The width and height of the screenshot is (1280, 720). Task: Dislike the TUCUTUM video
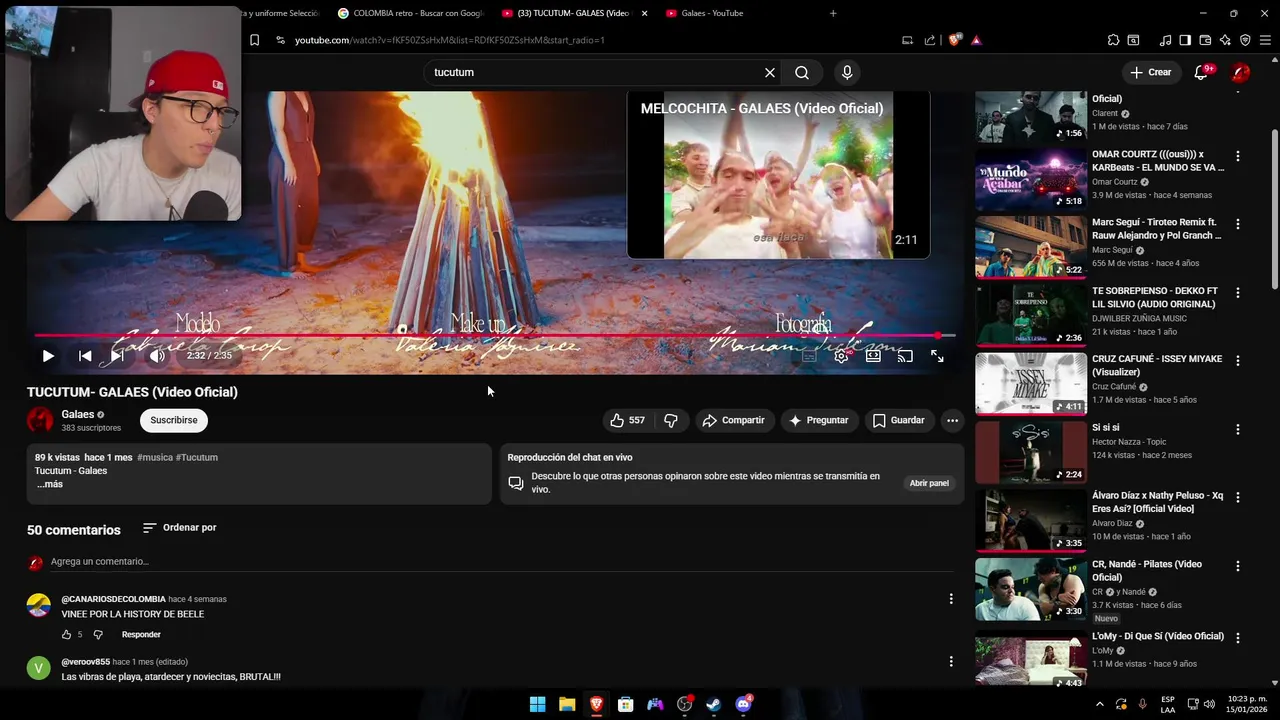(671, 421)
